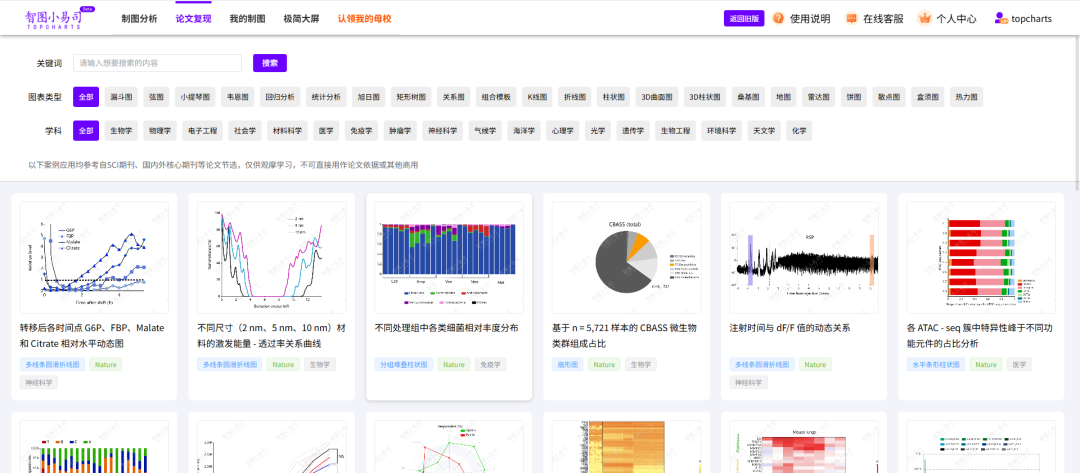Select 生物工程 subject
The width and height of the screenshot is (1080, 473).
click(675, 131)
